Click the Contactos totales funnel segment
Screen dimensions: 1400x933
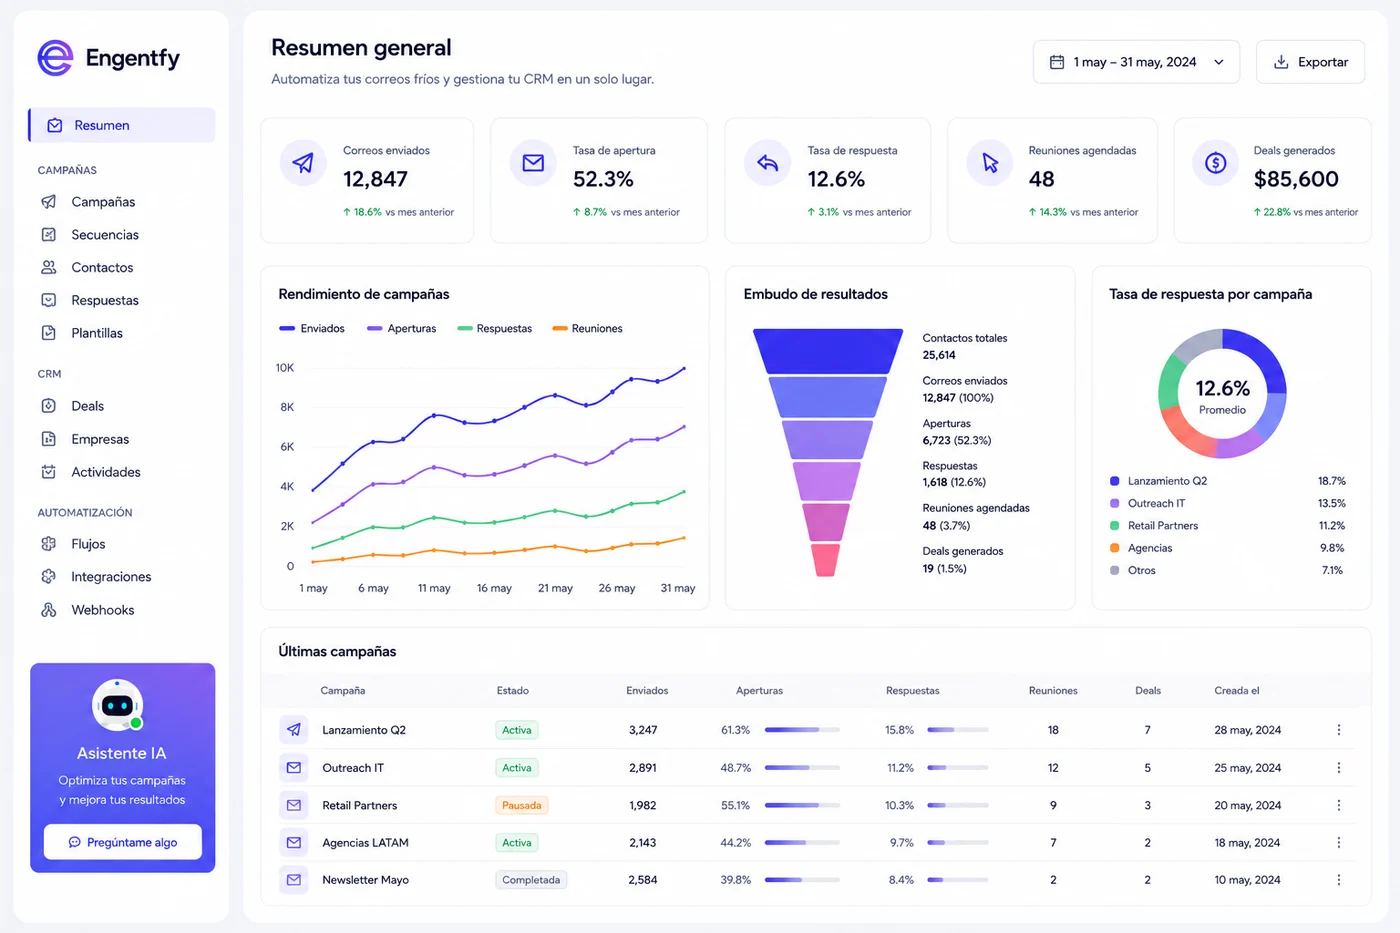click(828, 351)
